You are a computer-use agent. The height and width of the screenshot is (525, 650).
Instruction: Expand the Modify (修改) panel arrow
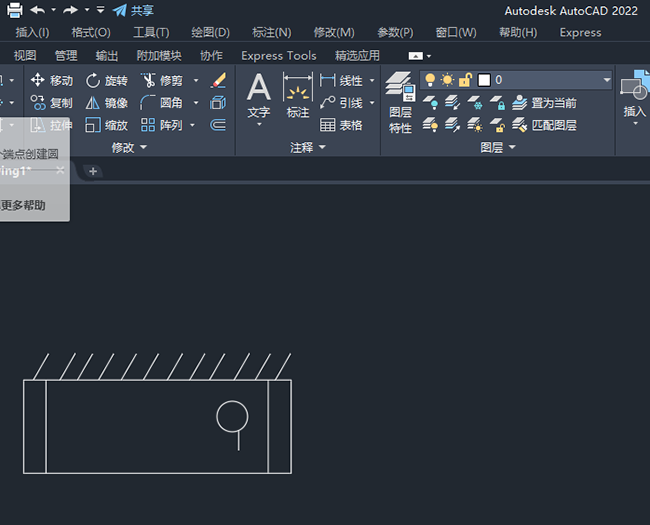[x=143, y=147]
